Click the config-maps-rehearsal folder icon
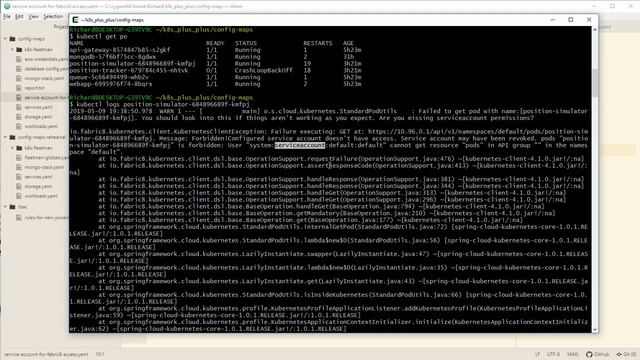The width and height of the screenshot is (640, 360). (x=12, y=137)
